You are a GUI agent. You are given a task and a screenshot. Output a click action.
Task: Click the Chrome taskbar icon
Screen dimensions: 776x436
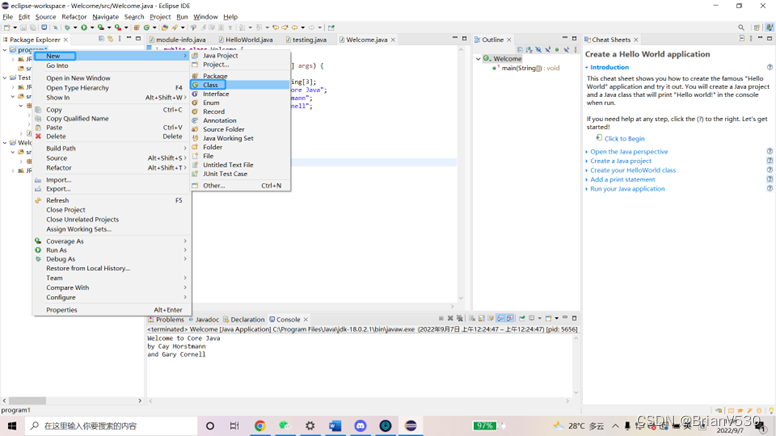coord(260,426)
